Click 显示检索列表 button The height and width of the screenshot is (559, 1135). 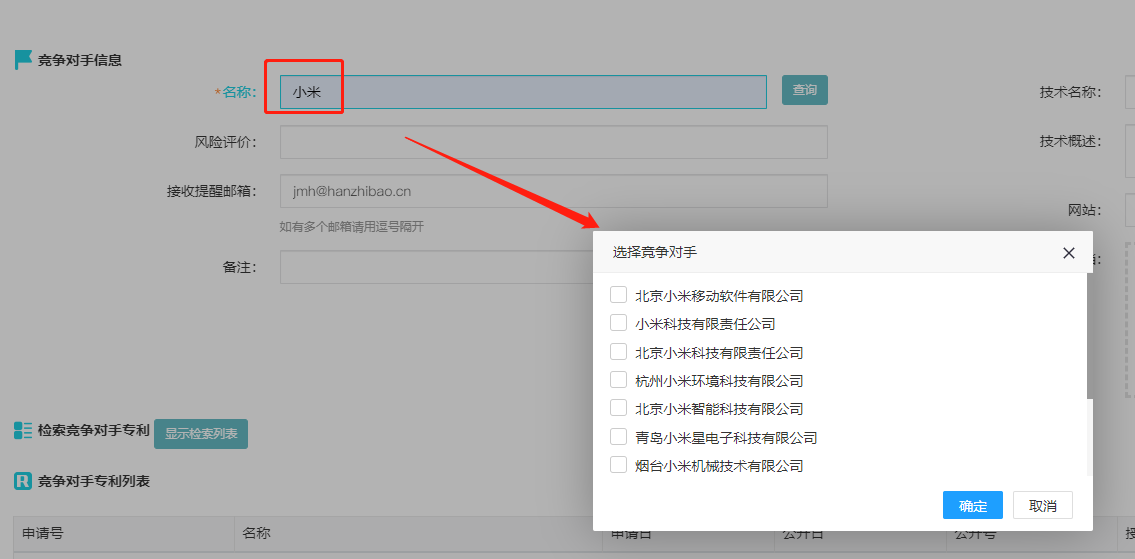point(201,434)
